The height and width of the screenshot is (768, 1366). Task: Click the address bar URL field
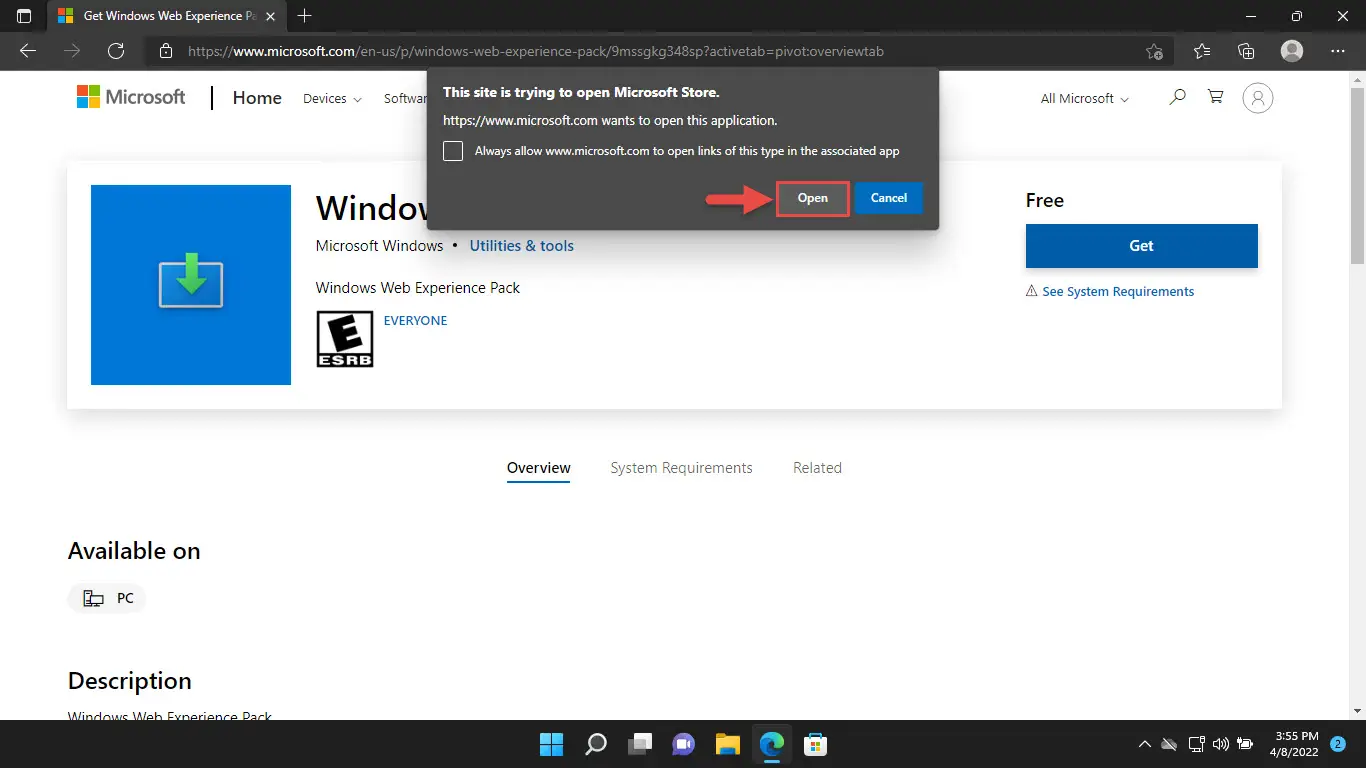pos(660,51)
